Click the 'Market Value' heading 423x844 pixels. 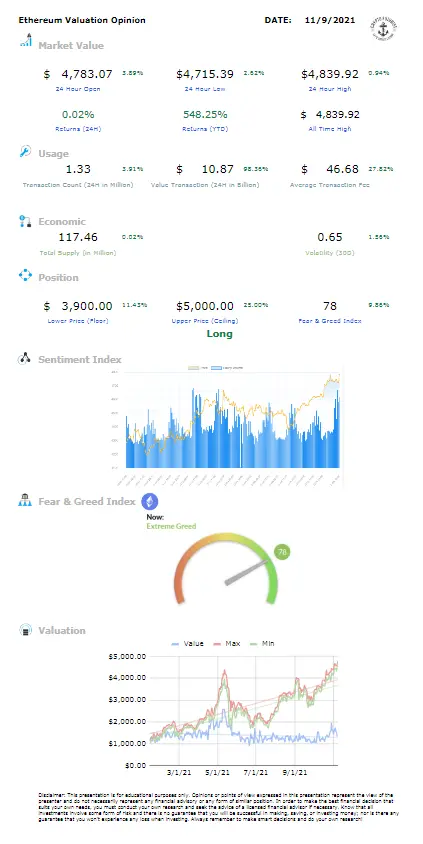pyautogui.click(x=70, y=46)
